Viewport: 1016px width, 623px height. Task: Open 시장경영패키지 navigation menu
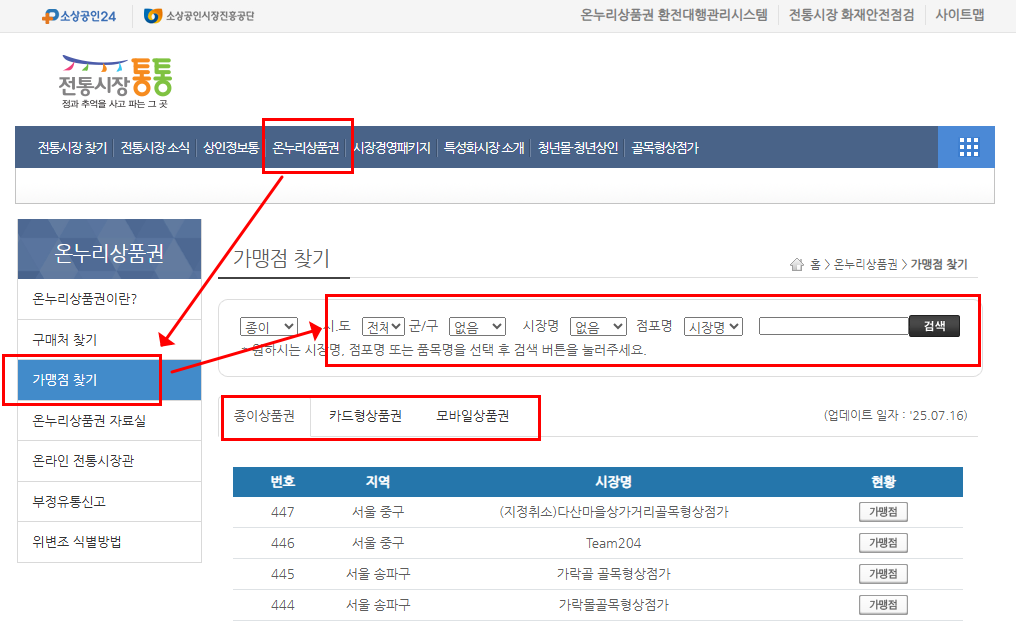coord(391,148)
